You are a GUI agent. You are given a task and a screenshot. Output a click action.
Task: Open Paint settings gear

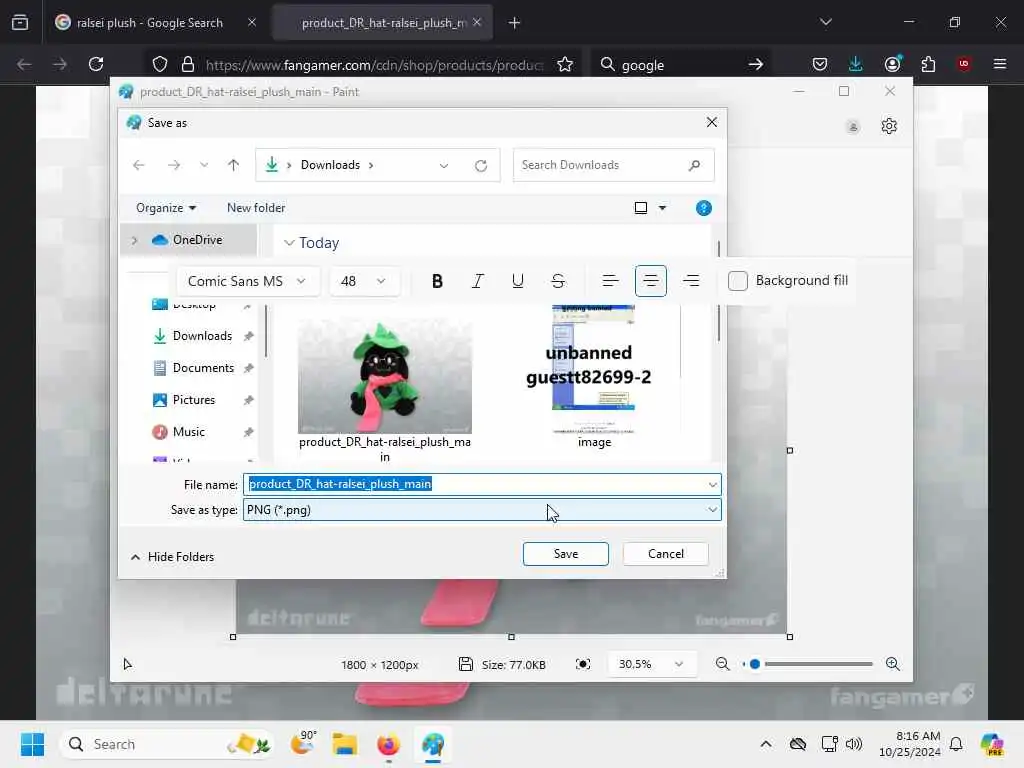(889, 126)
